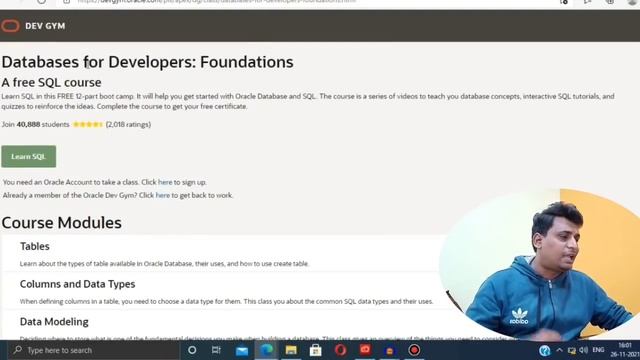The image size is (640, 360).
Task: Click the 'Course Modules' heading
Action: pyautogui.click(x=62, y=223)
